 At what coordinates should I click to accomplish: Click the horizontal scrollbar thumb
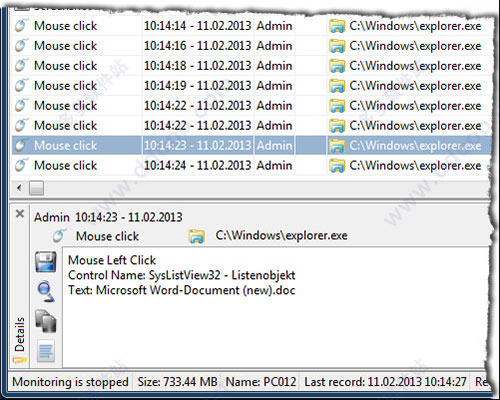tap(36, 188)
